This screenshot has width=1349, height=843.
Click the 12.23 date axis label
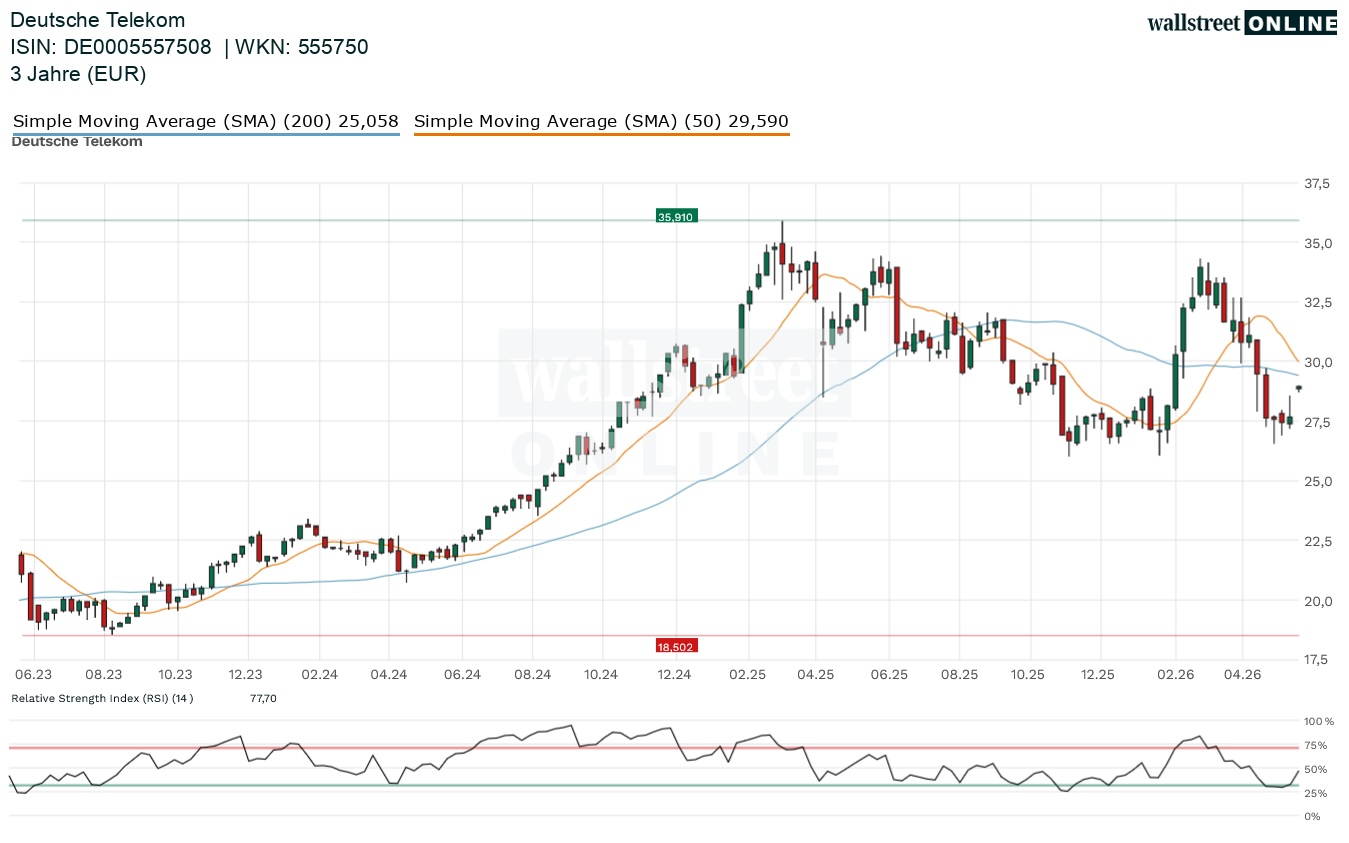[x=246, y=675]
